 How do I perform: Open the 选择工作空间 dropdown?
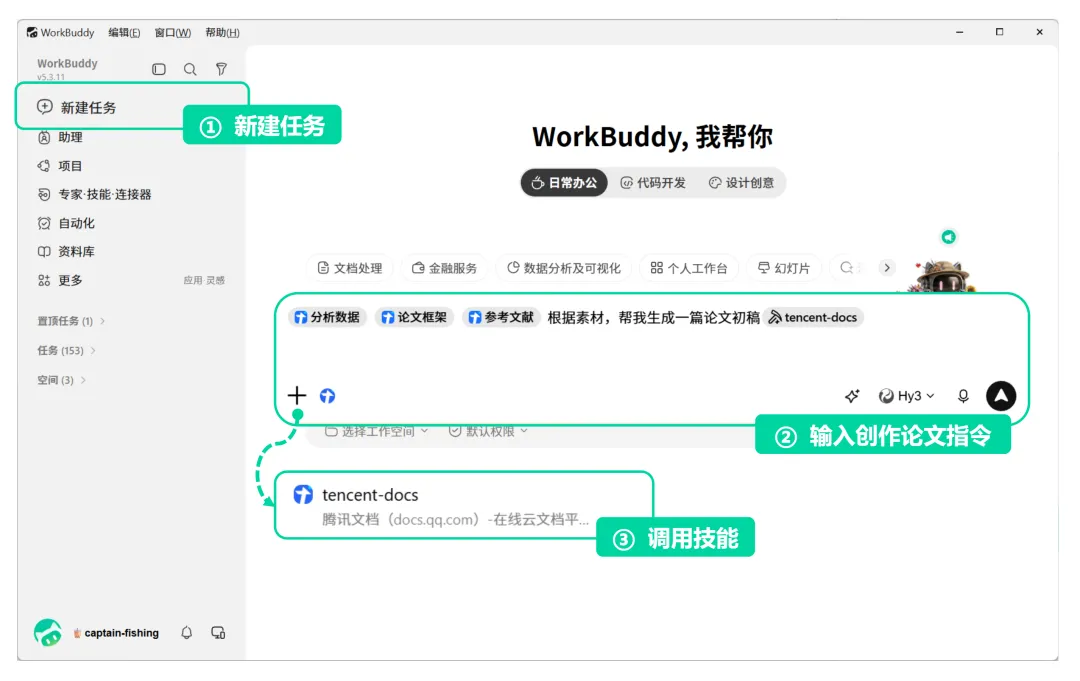coord(377,432)
